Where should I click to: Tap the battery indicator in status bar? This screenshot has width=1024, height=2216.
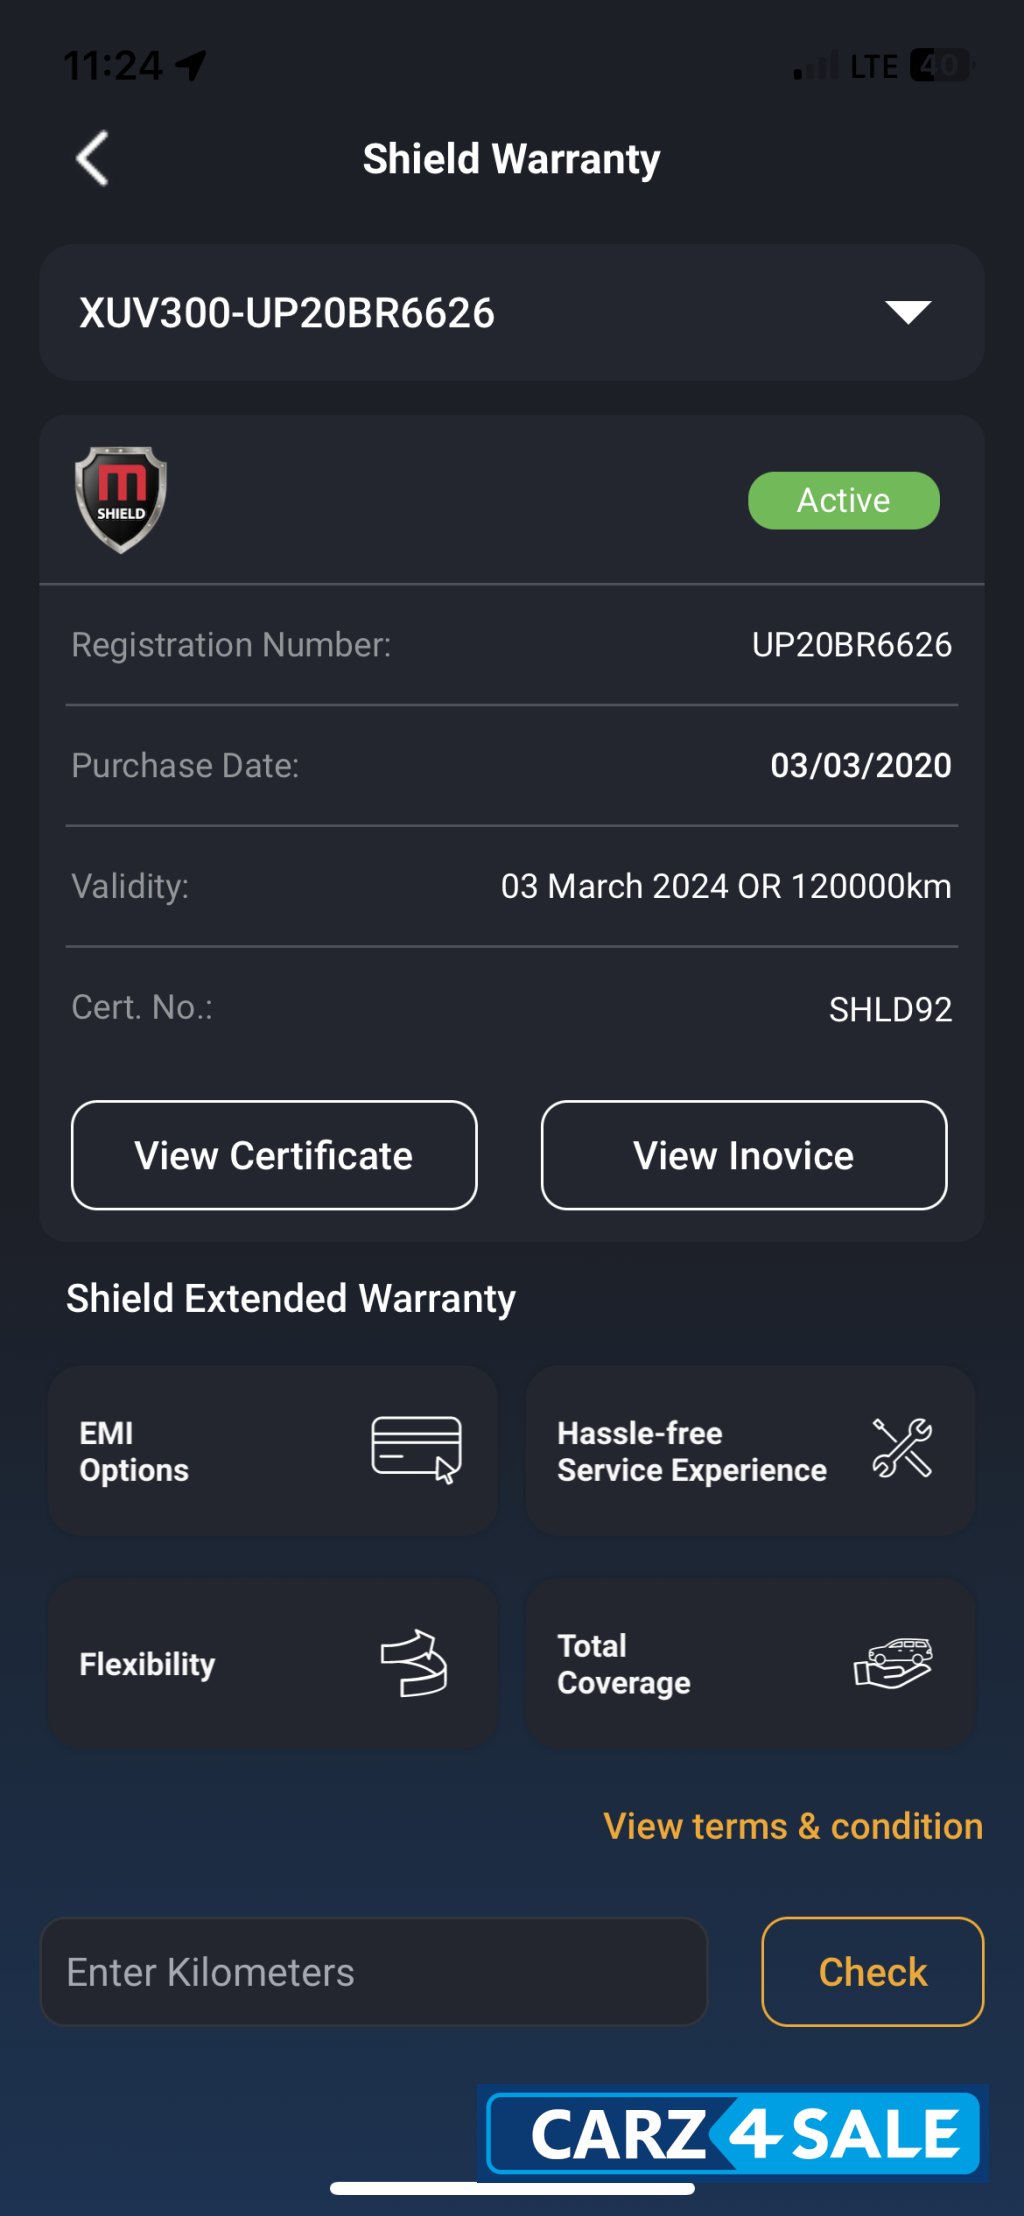[940, 66]
